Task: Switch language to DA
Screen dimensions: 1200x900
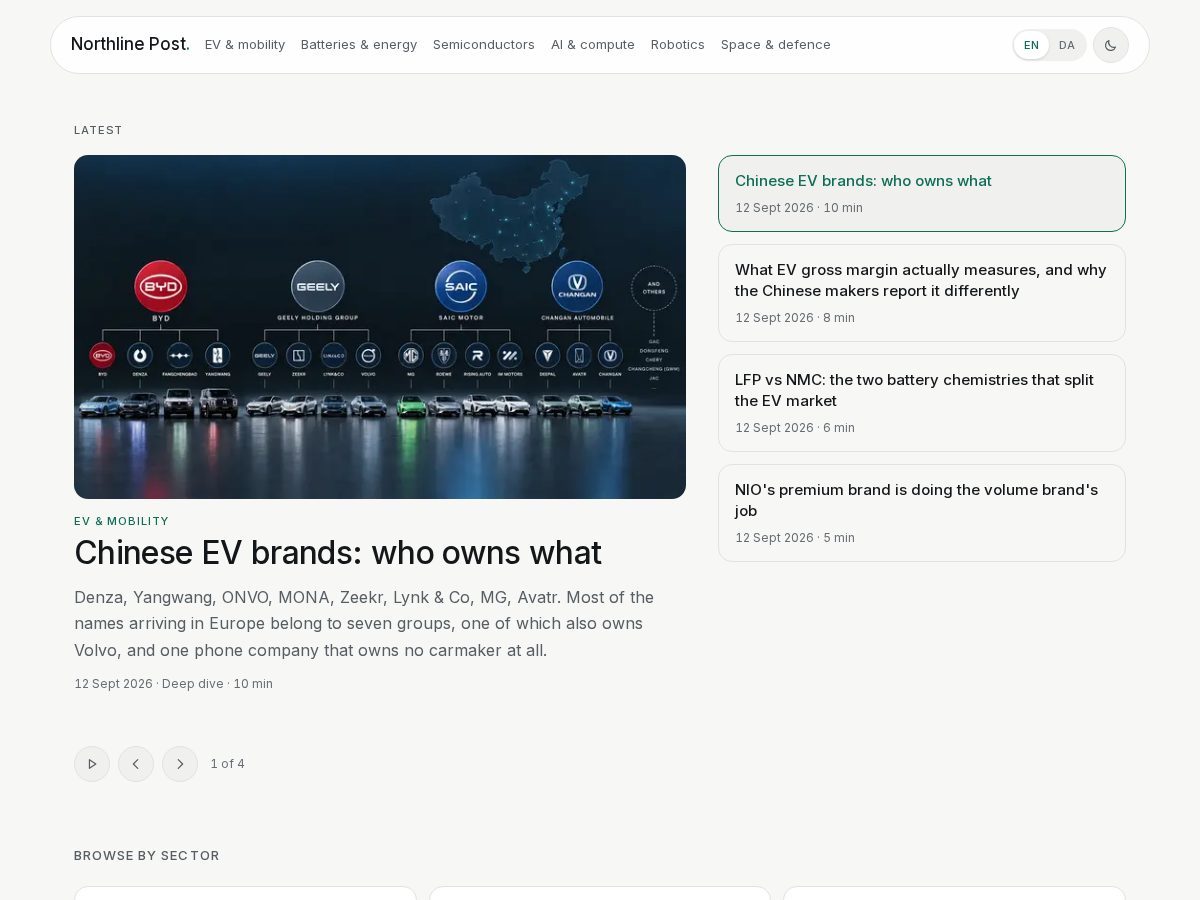Action: [x=1067, y=45]
